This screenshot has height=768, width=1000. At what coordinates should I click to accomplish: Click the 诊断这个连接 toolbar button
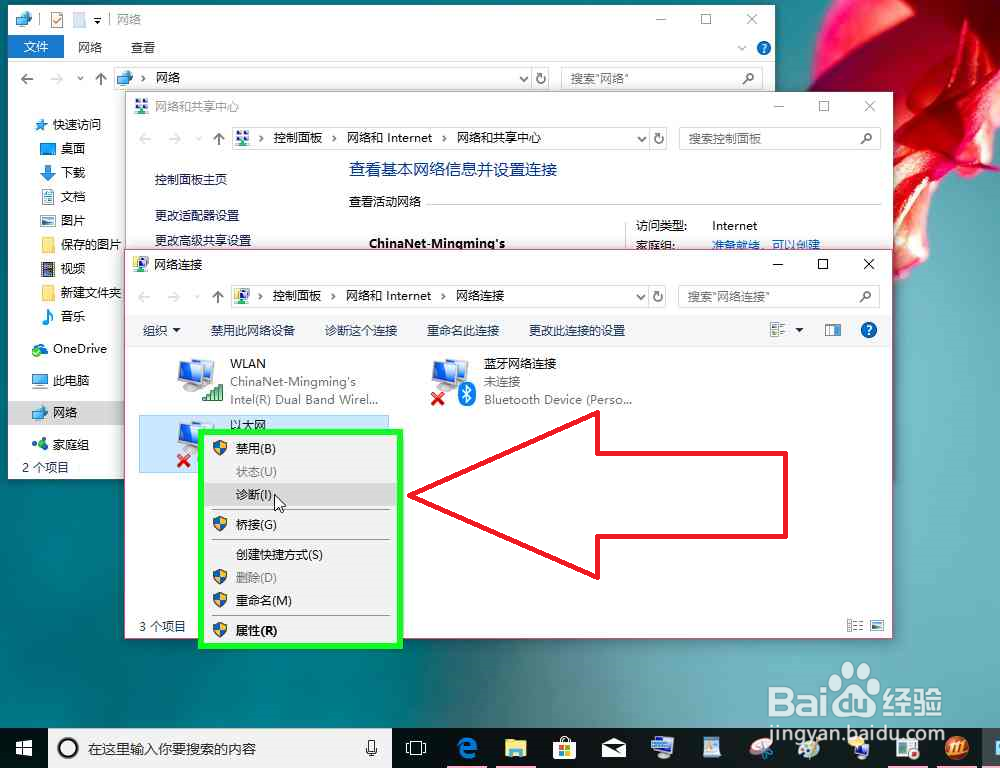coord(360,329)
